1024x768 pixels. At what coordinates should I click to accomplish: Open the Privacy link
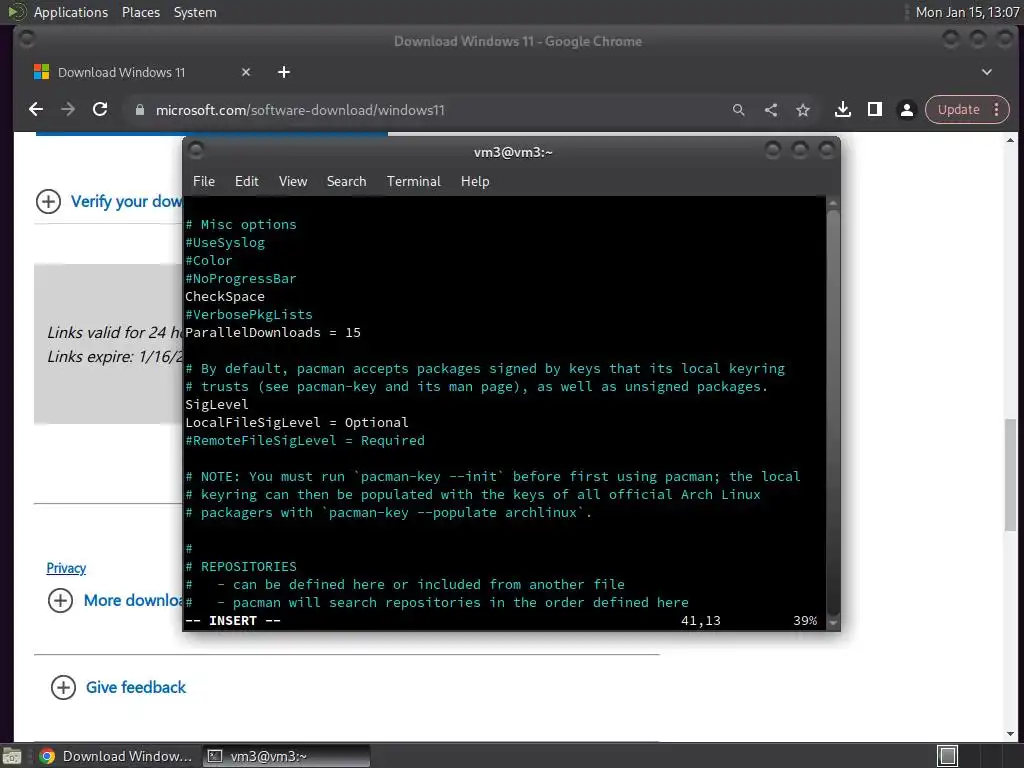coord(66,568)
